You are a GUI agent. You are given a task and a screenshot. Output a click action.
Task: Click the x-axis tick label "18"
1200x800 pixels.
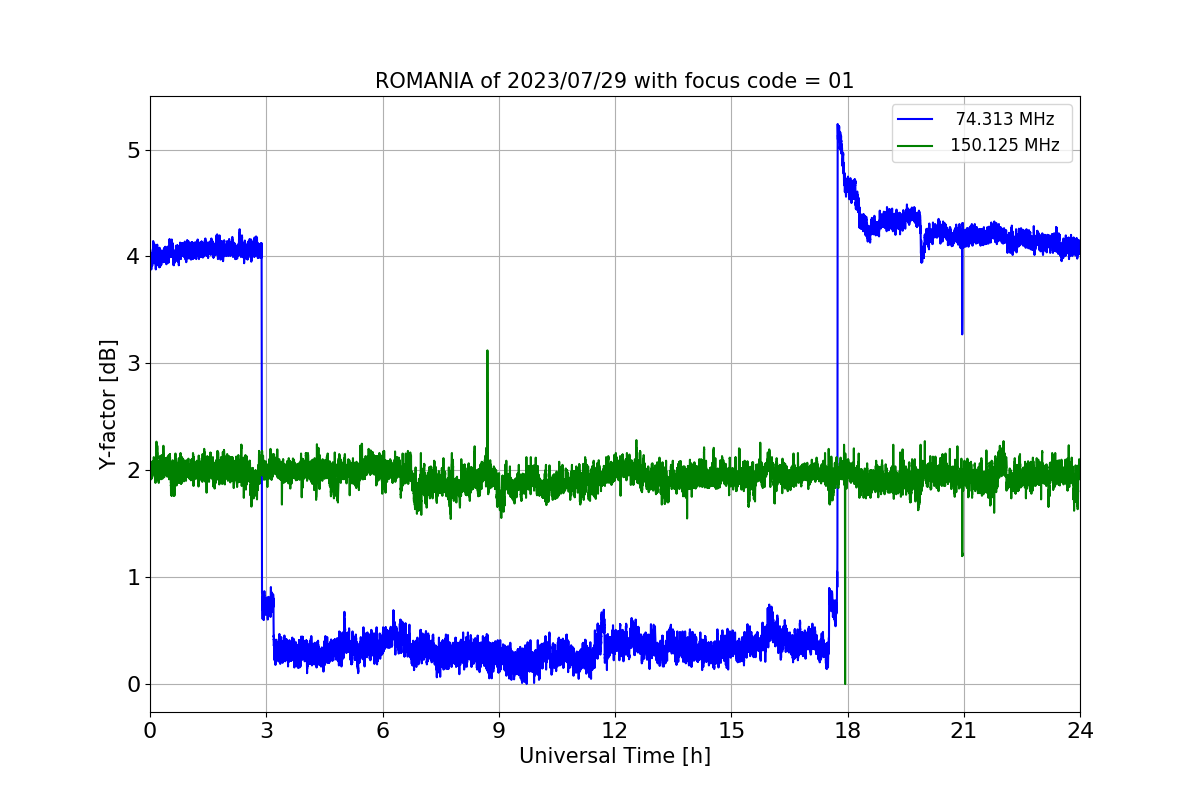tap(848, 730)
